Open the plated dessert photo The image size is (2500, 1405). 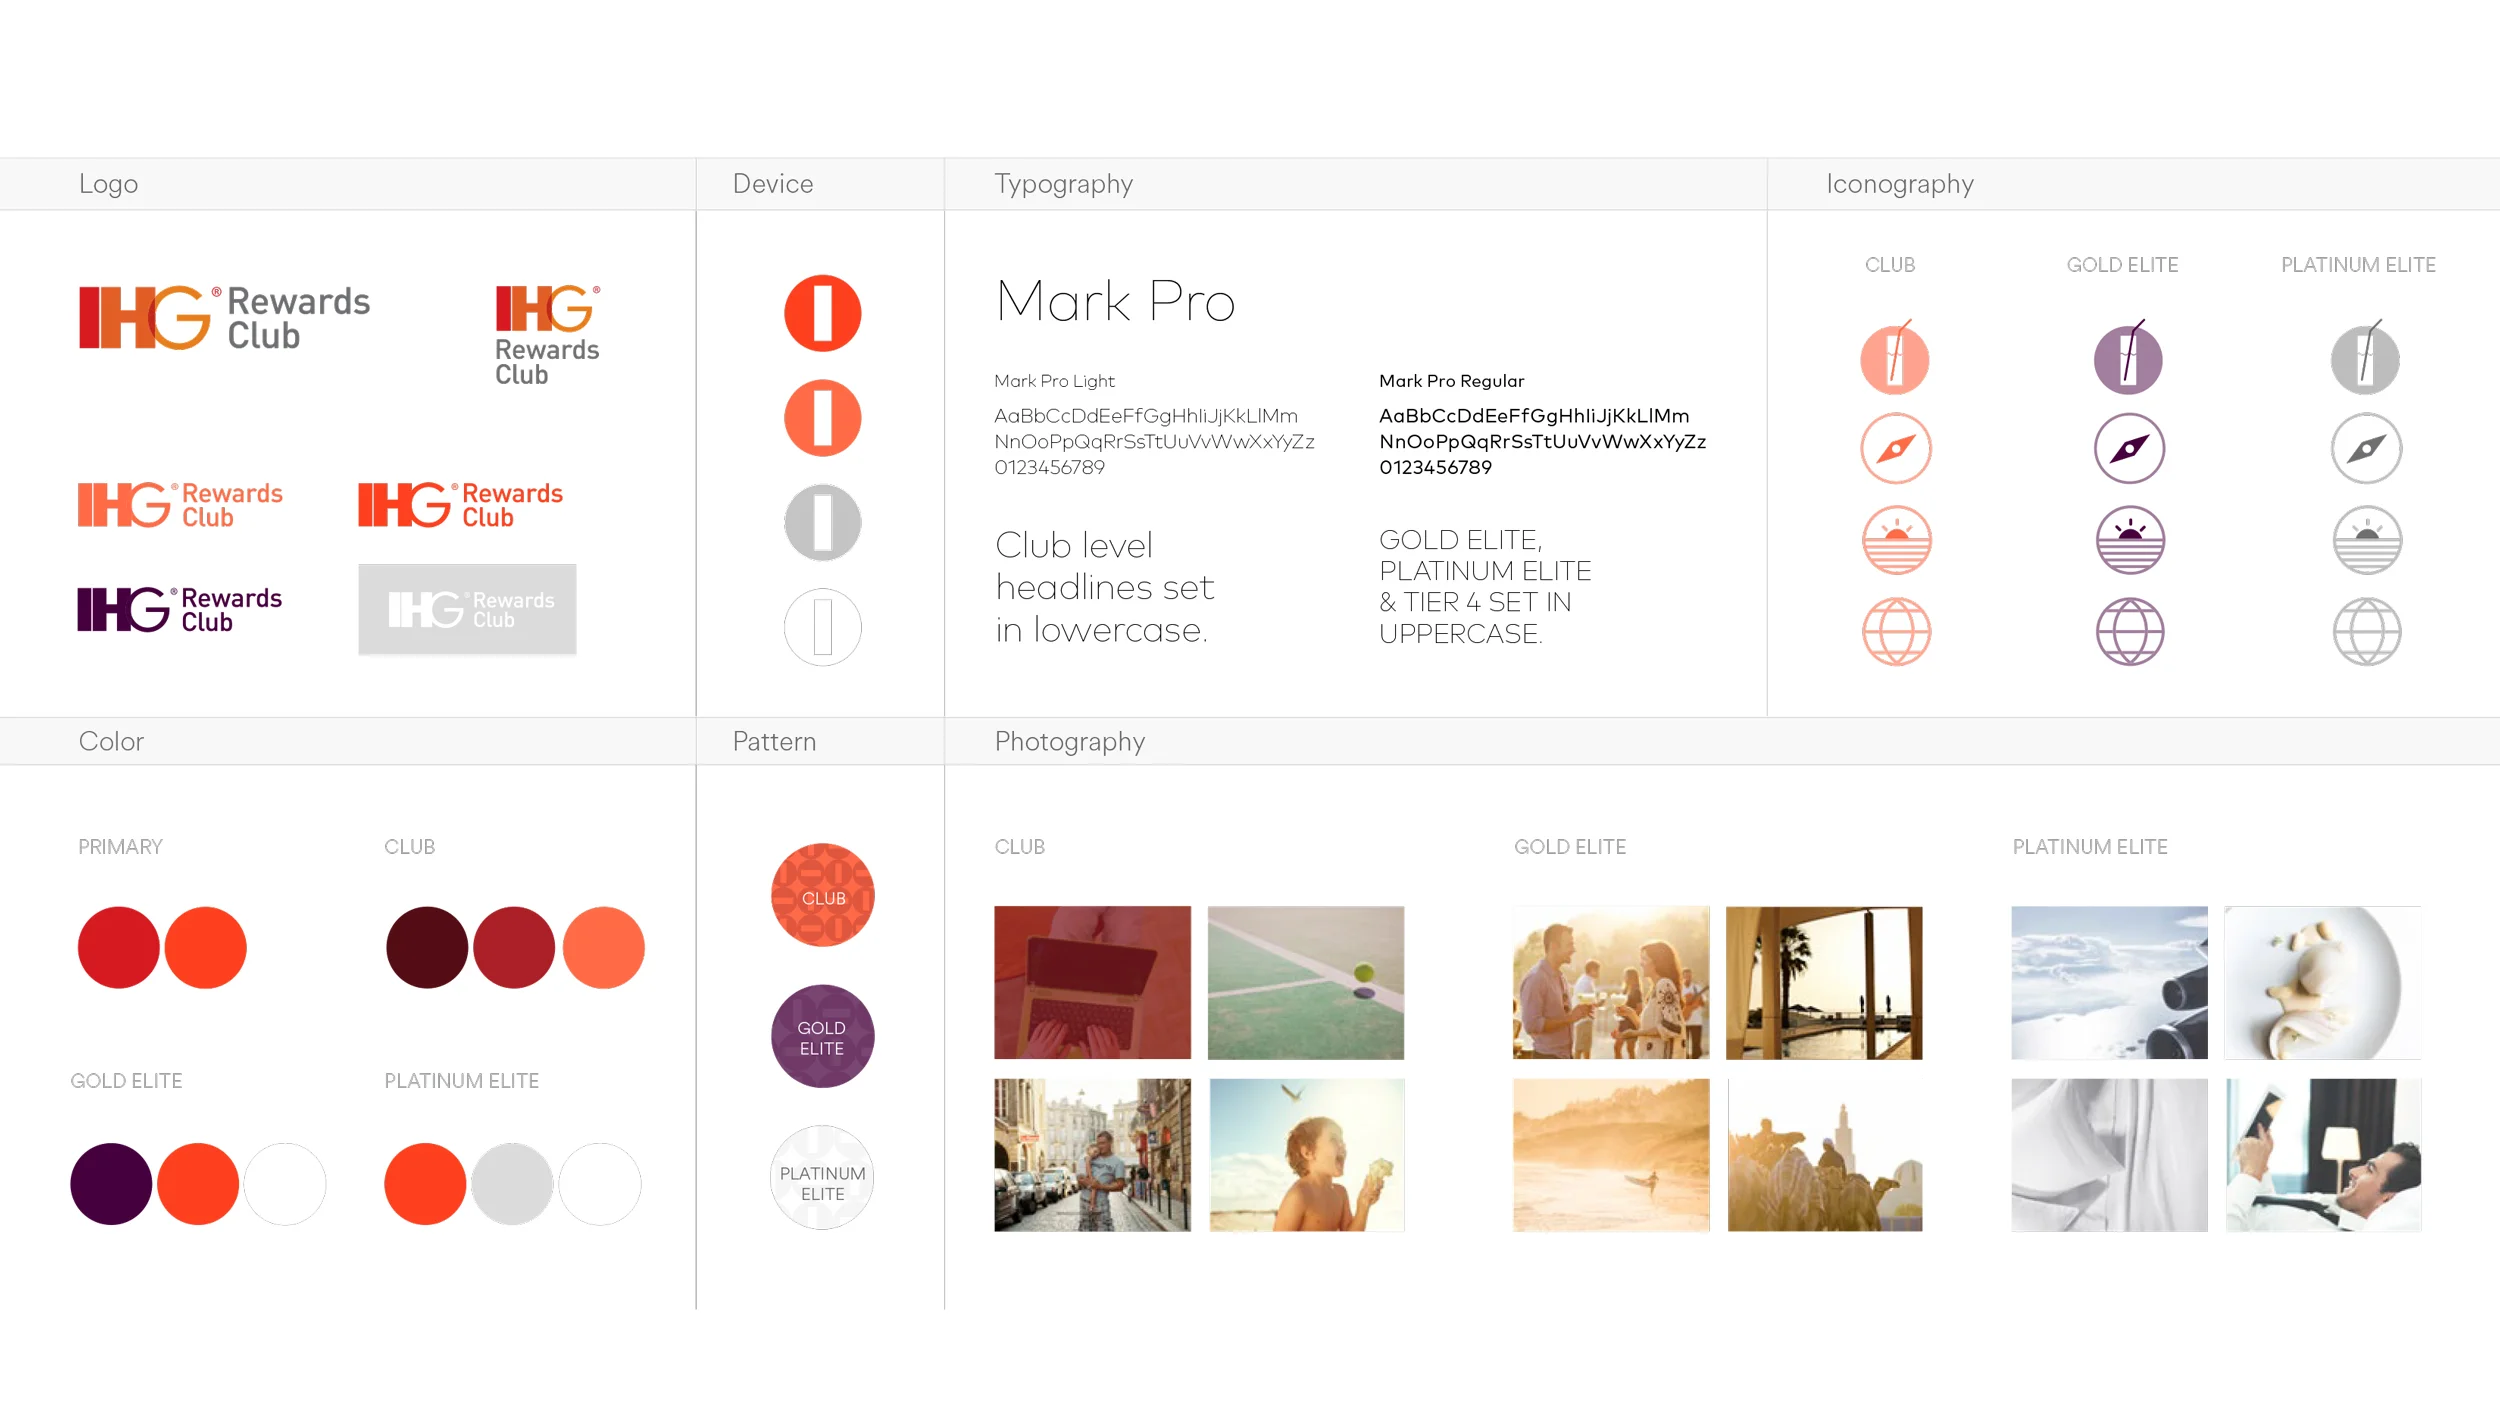pos(2323,982)
